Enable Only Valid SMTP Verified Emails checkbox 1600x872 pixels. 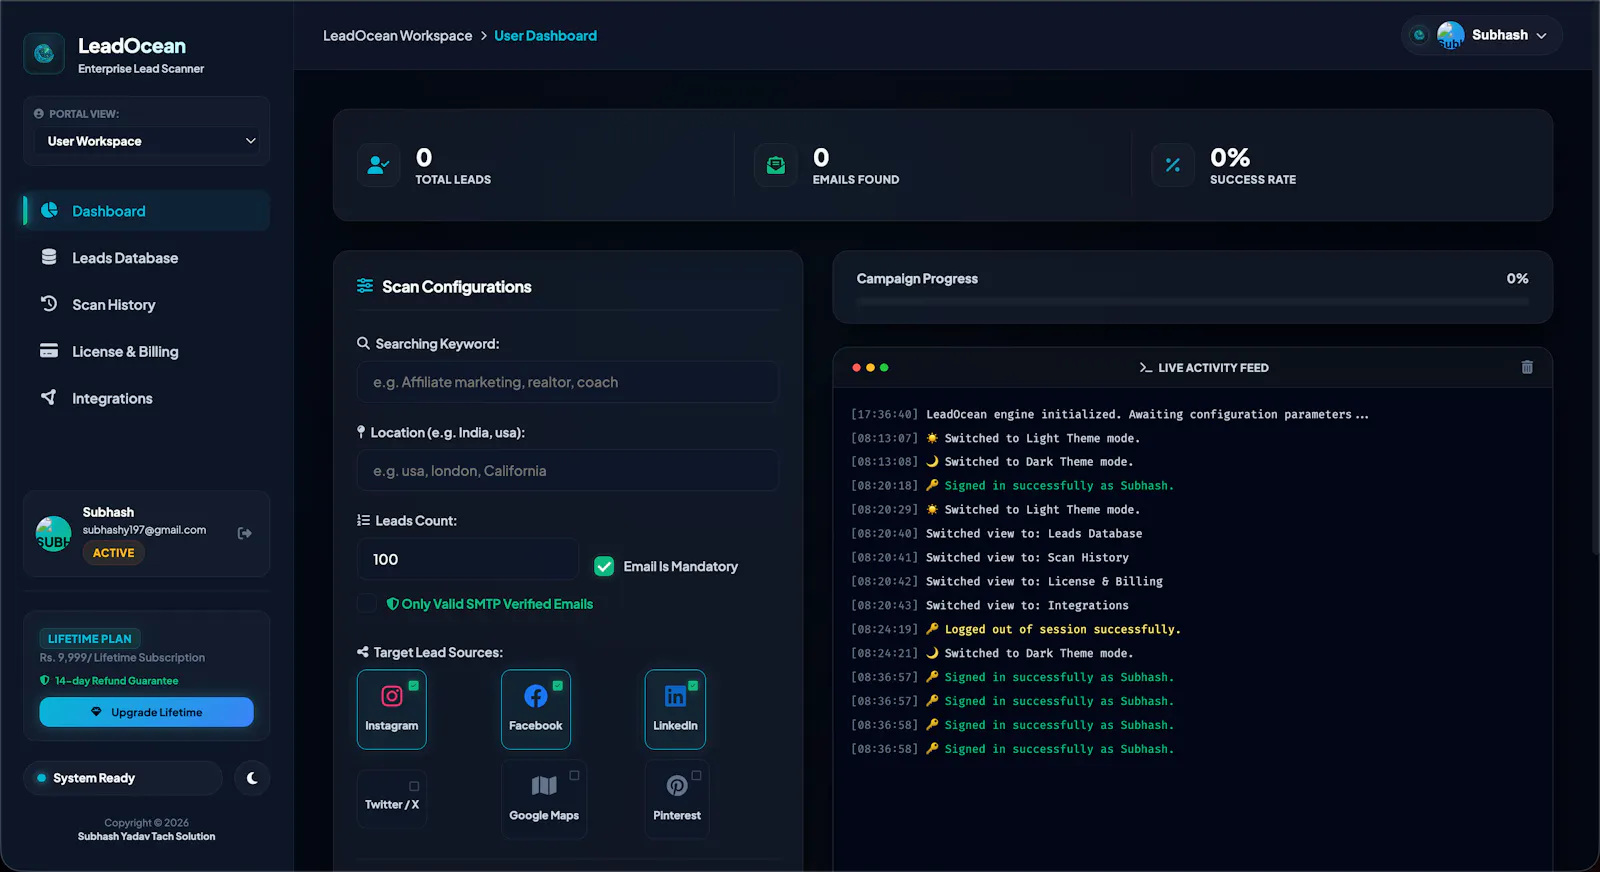(x=367, y=603)
